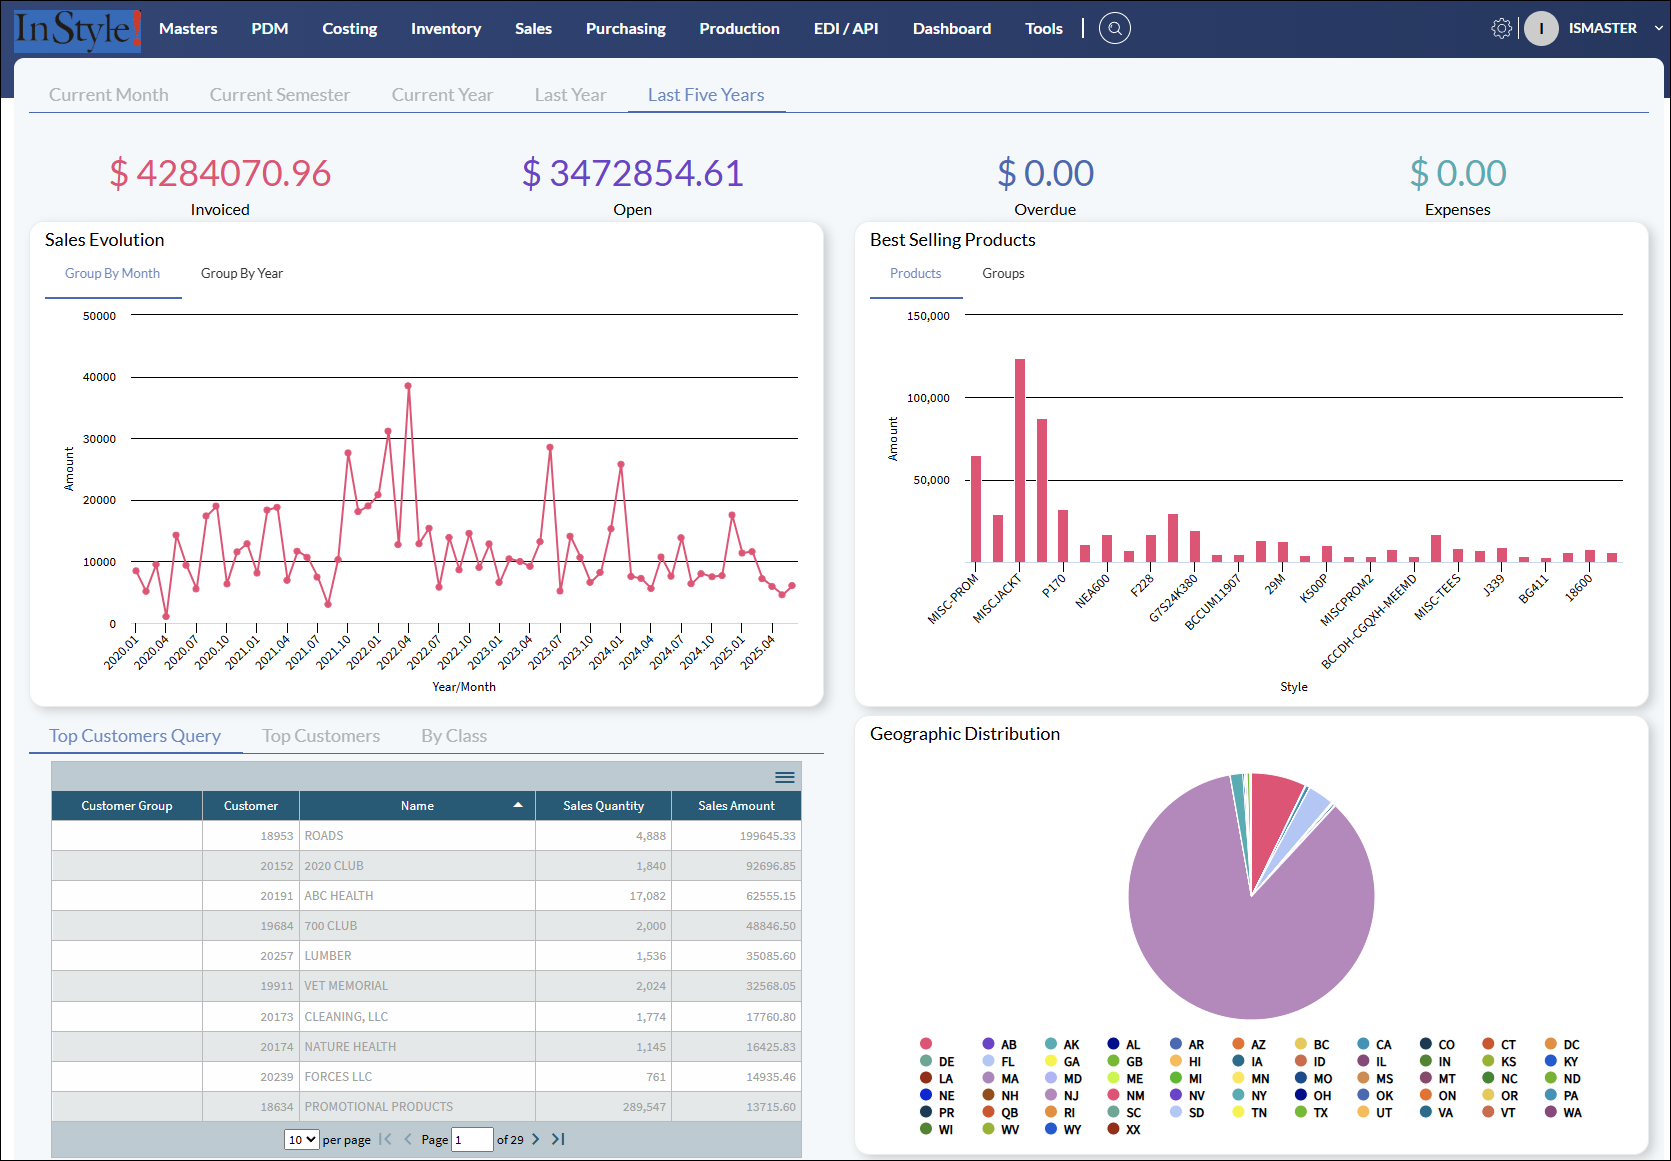Click the search magnifier icon in navbar
1671x1161 pixels.
pyautogui.click(x=1114, y=28)
